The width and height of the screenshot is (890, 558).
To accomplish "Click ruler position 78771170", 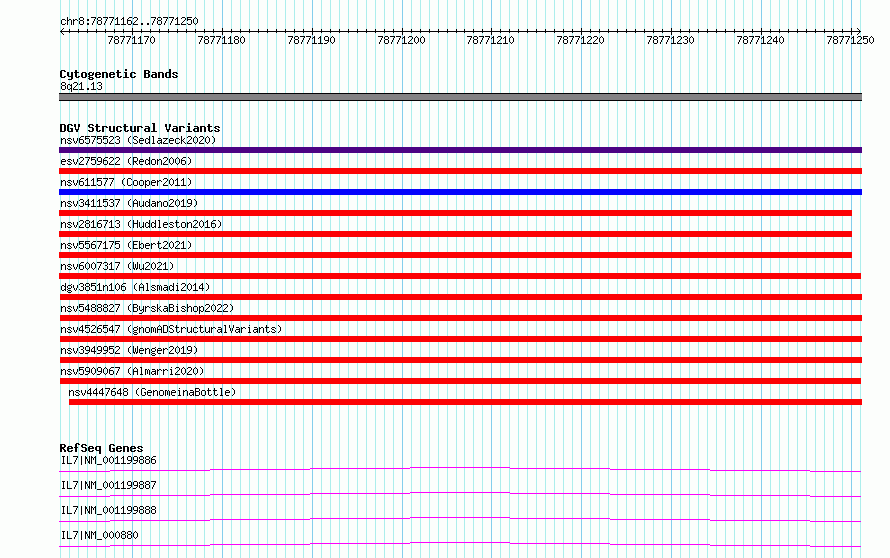I will [131, 40].
